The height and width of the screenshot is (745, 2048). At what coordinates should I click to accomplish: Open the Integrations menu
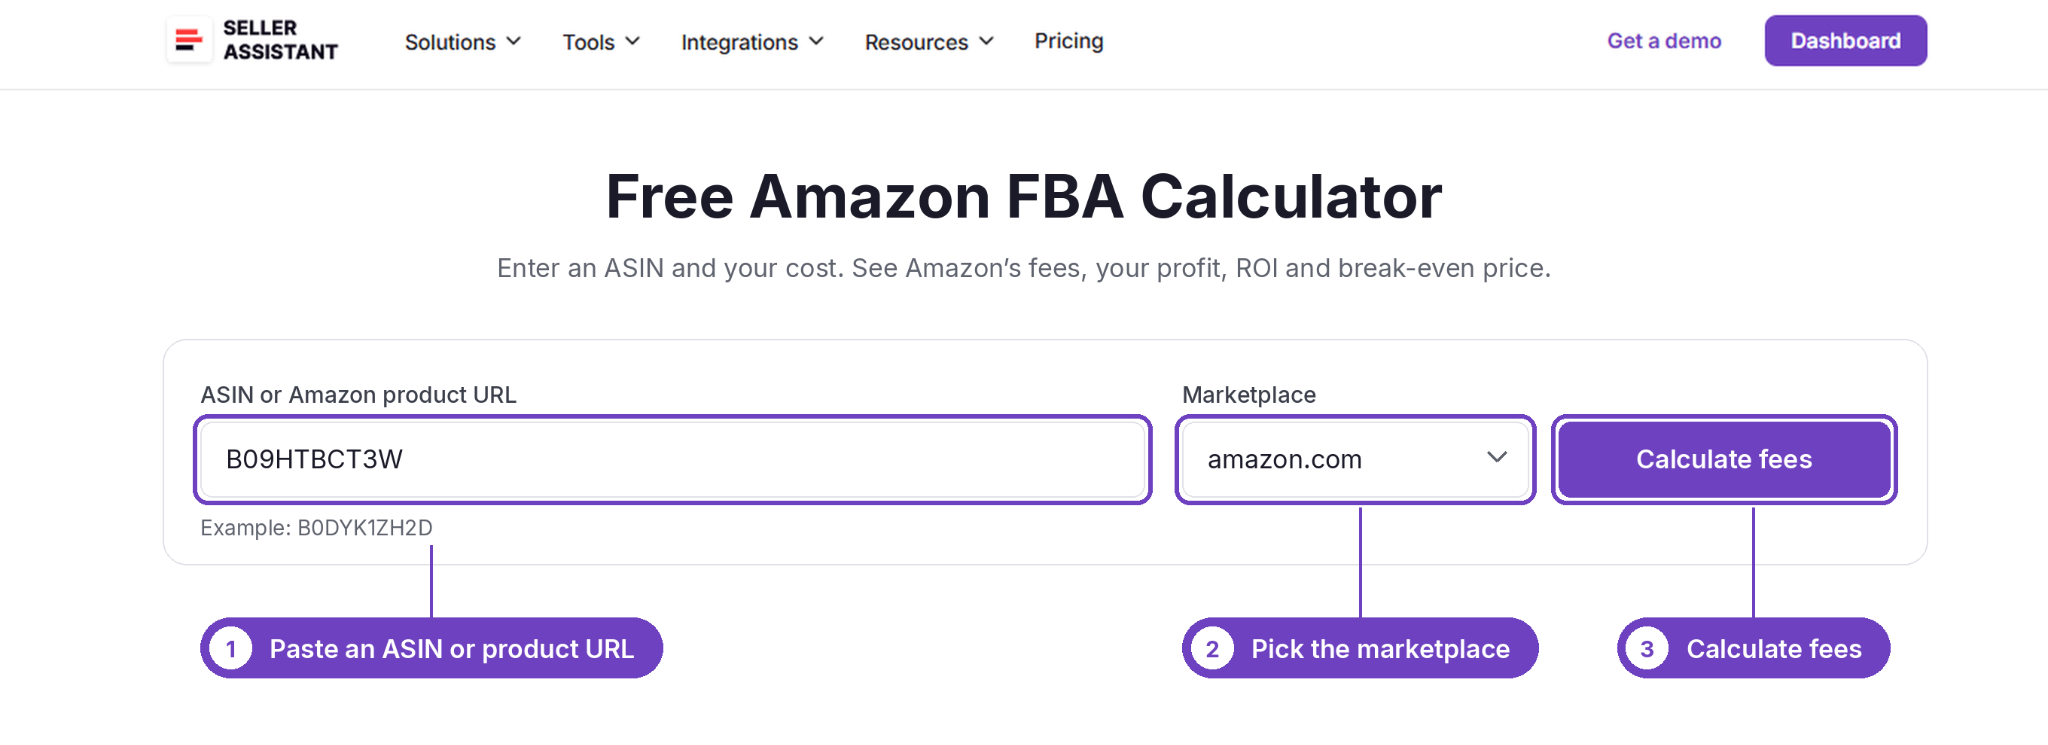[753, 42]
